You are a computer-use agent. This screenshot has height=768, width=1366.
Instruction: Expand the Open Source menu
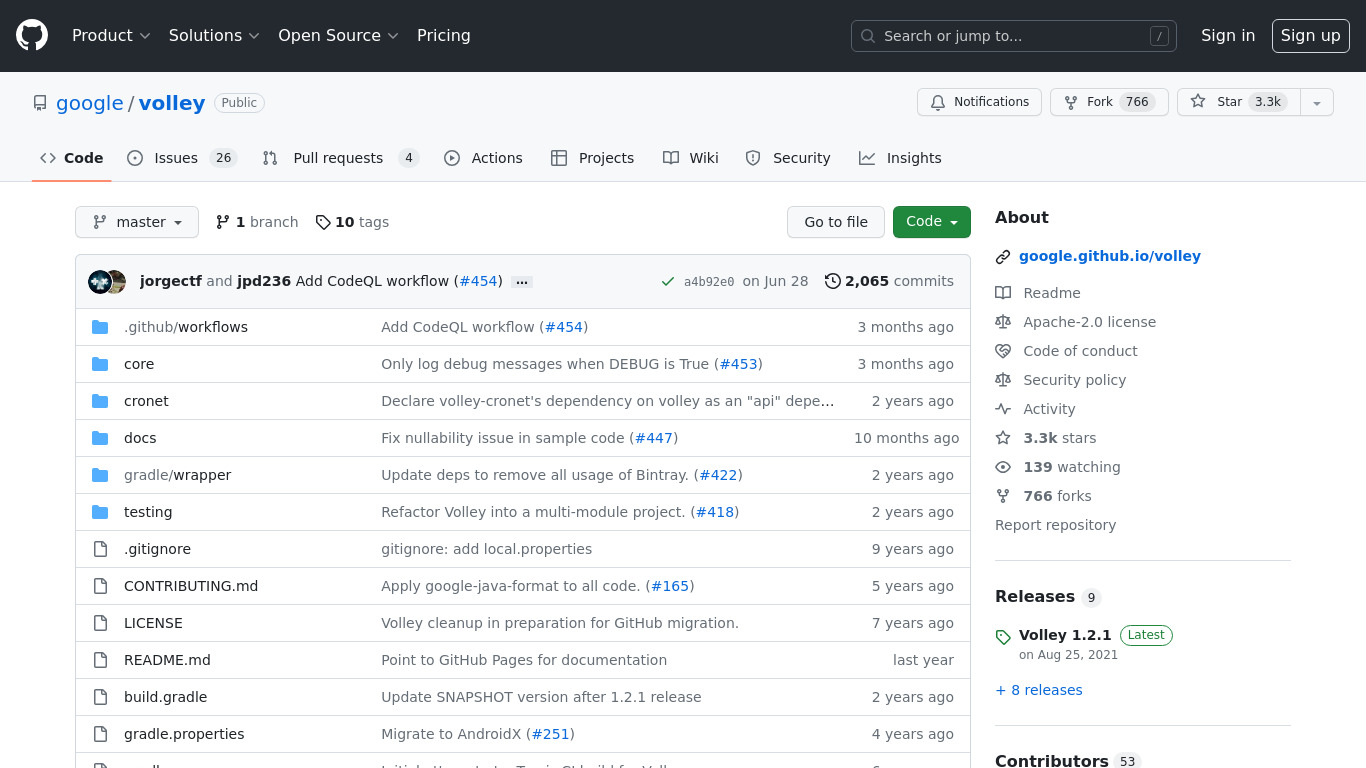click(338, 36)
